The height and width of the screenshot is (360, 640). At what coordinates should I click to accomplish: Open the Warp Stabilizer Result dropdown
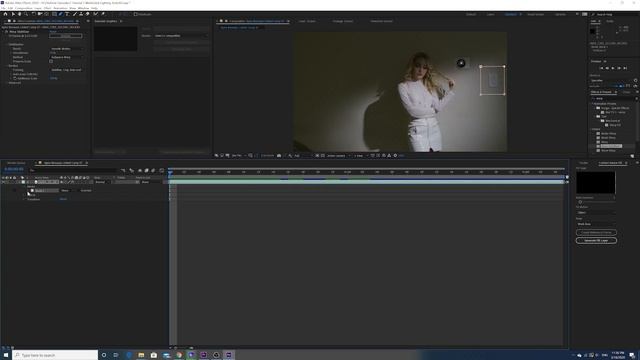[67, 49]
